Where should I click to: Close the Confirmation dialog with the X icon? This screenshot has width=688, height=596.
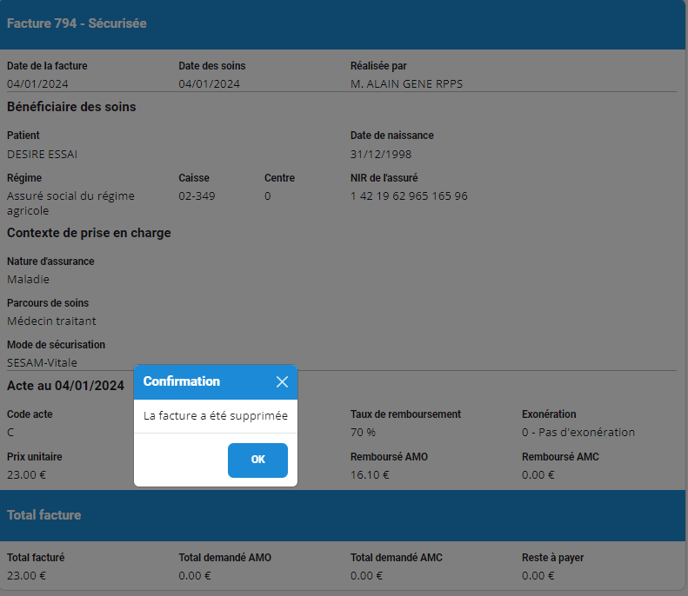pyautogui.click(x=282, y=382)
